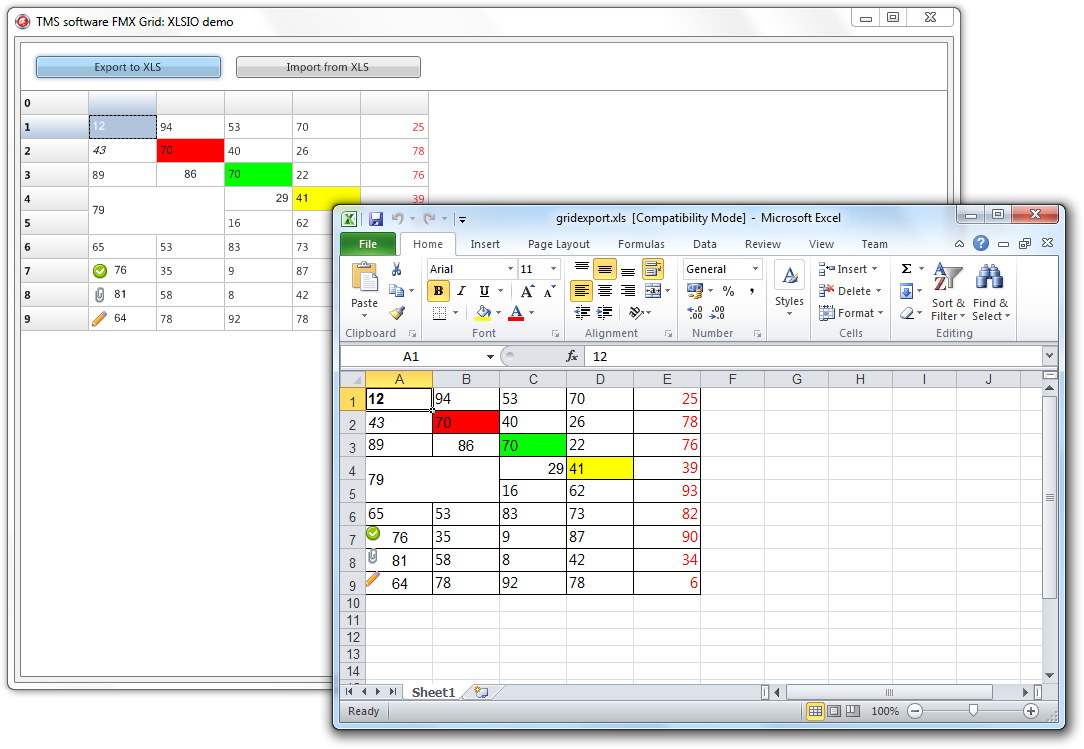Screen dimensions: 1084x749
Task: Select the Format Painter brush
Action: (397, 313)
